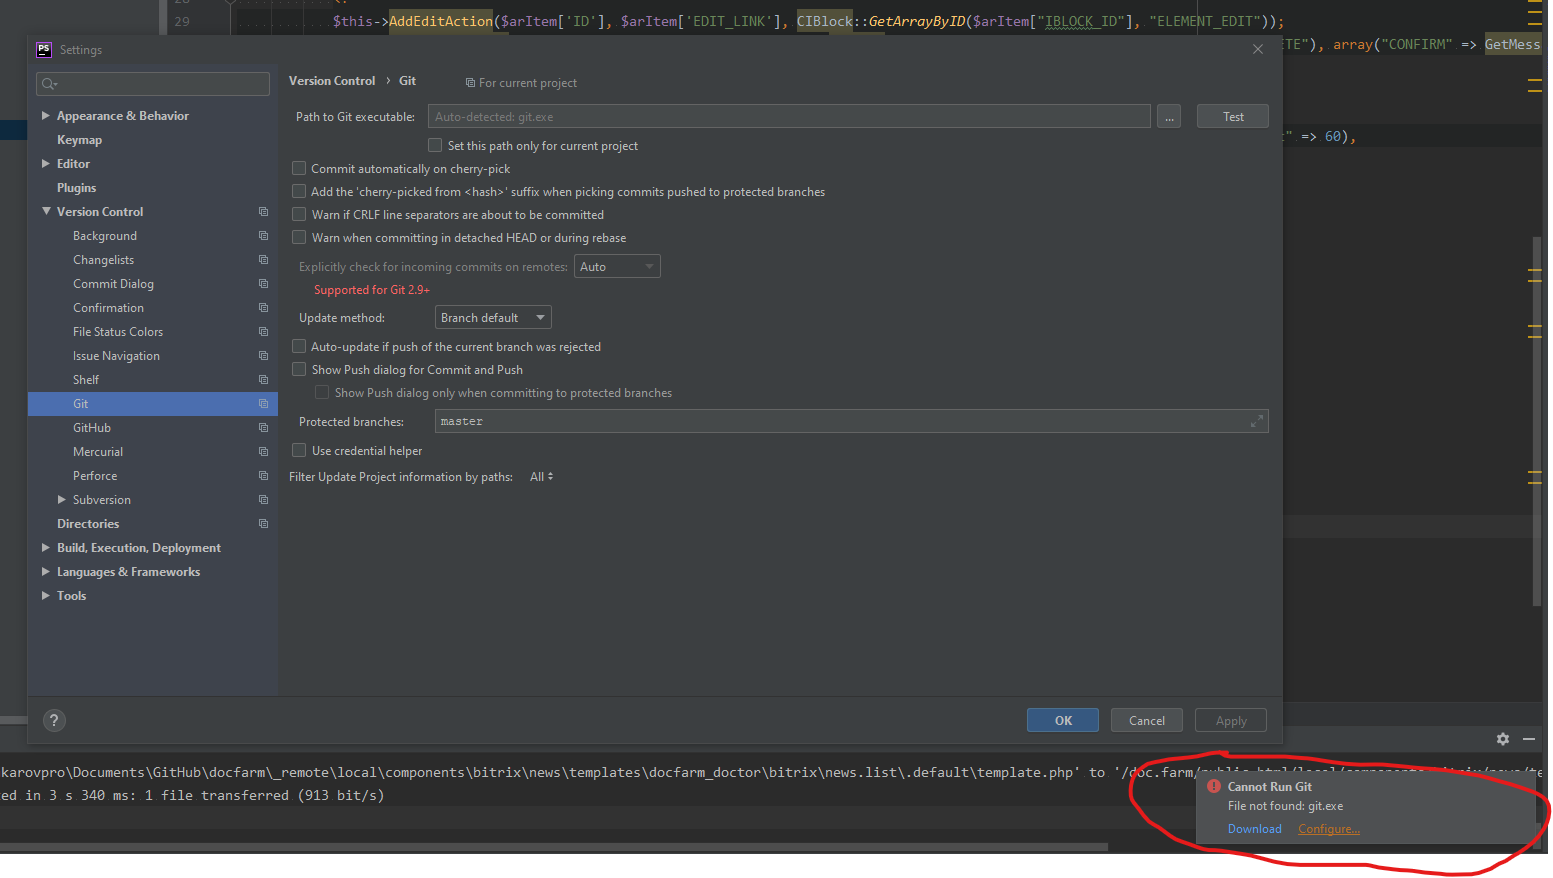Expand the Editor tree node arrow

pos(46,164)
